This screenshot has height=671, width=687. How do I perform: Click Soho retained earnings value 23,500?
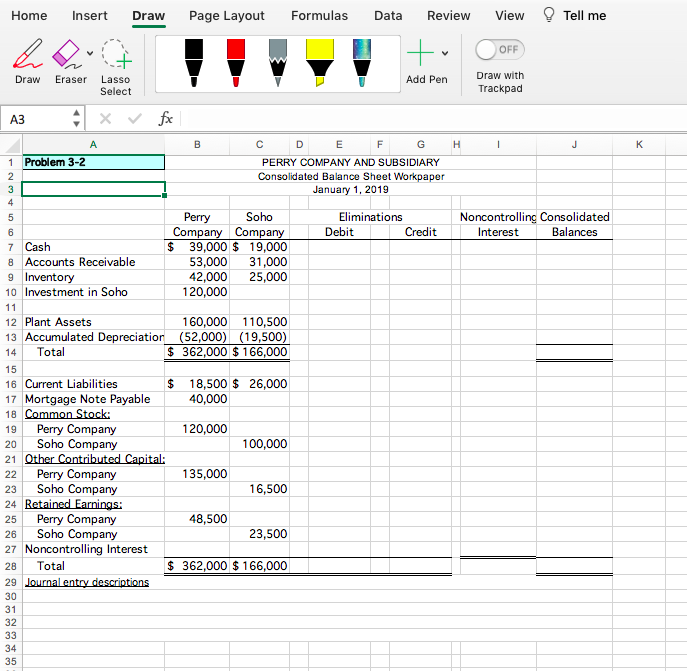(259, 534)
